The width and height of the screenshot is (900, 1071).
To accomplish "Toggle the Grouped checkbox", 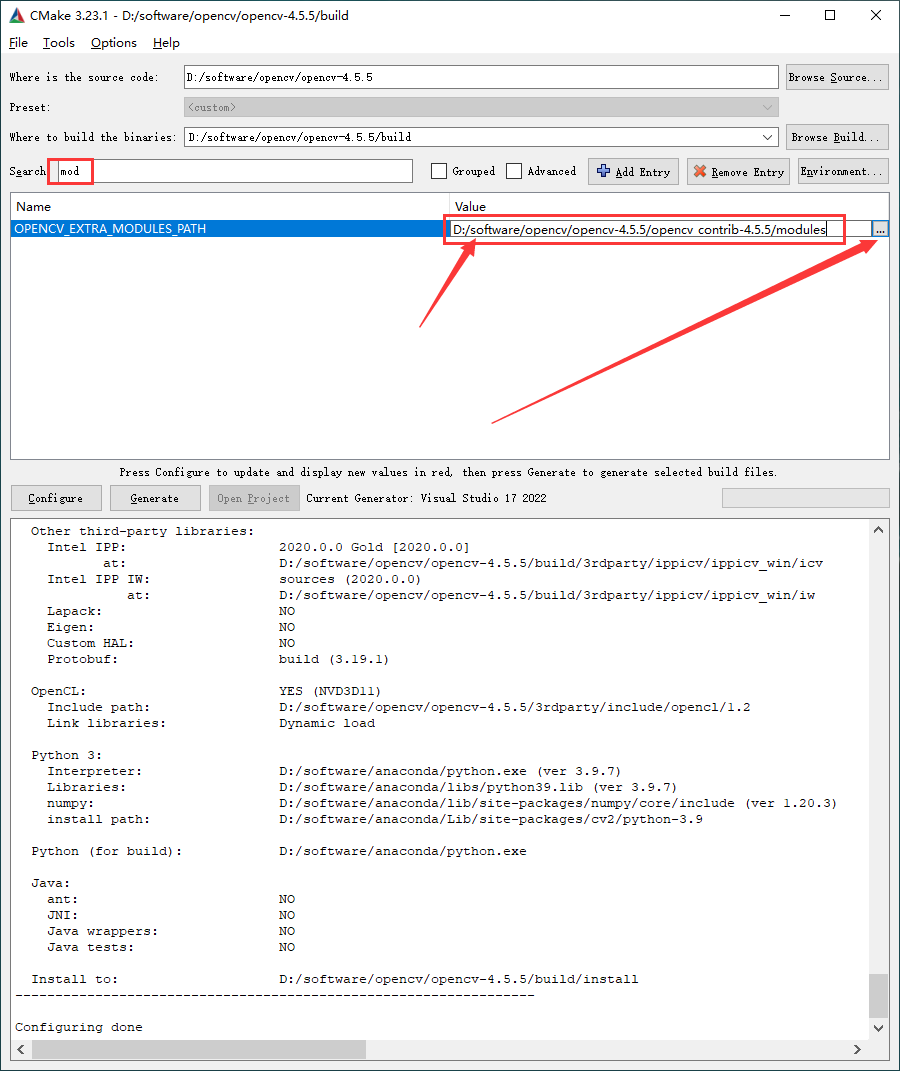I will 439,171.
